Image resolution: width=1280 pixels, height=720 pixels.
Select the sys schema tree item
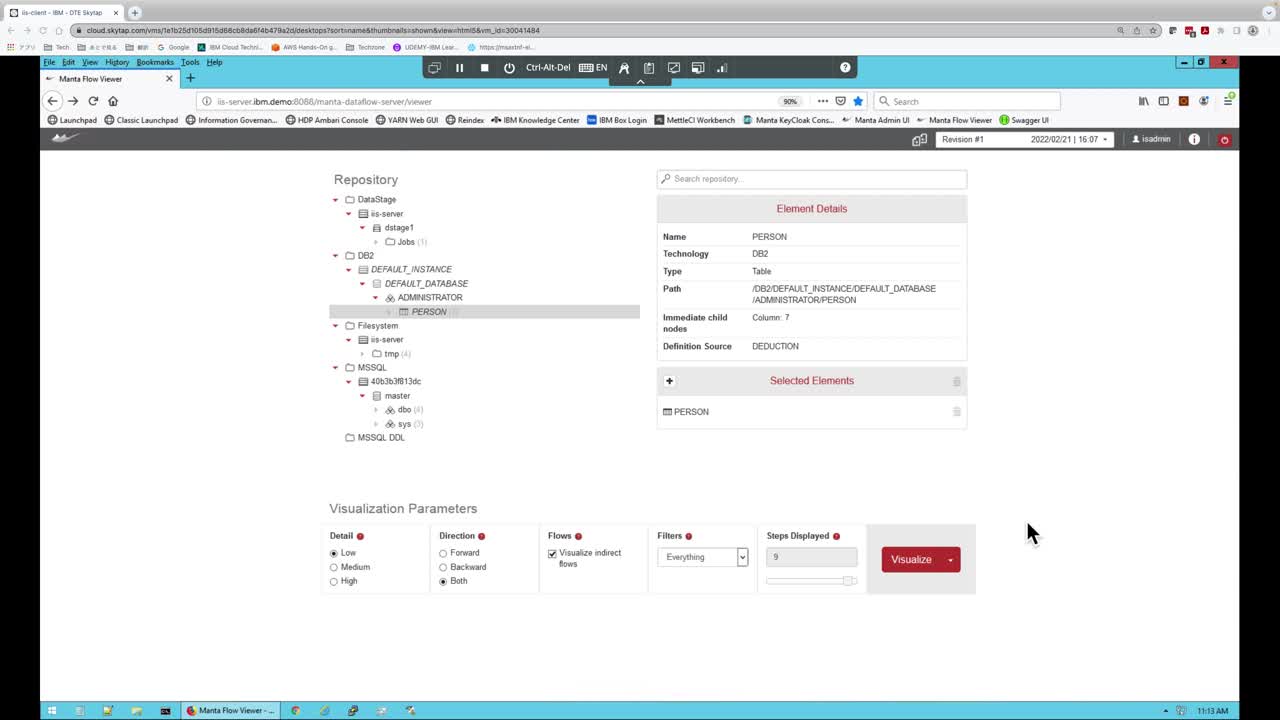click(x=404, y=424)
